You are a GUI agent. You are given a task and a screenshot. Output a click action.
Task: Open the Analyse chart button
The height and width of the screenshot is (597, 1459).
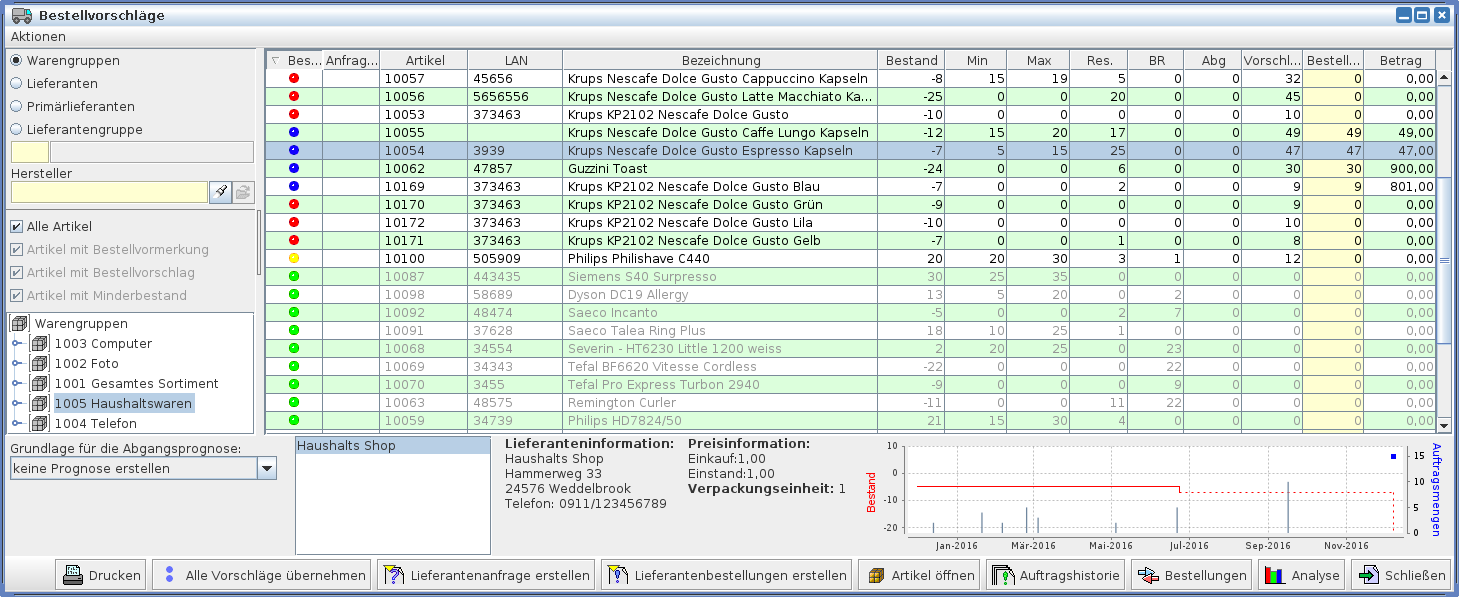tap(1273, 575)
